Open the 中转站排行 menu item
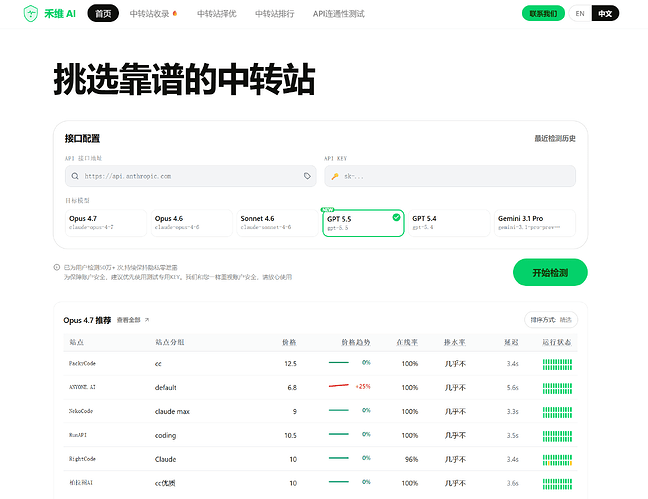Viewport: 648px width, 499px height. 274,14
